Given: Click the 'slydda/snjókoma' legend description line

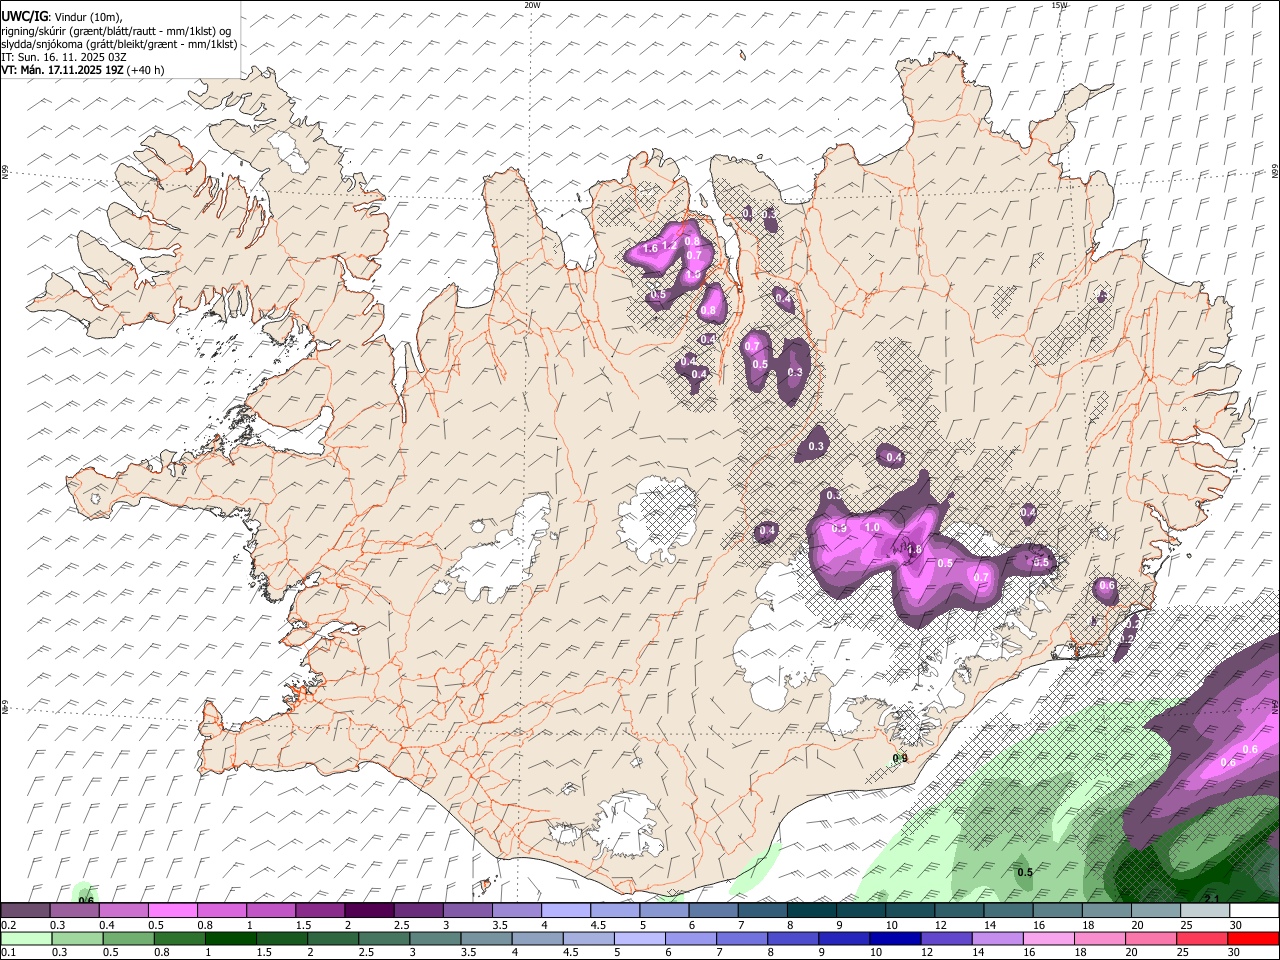Looking at the screenshot, I should point(120,44).
